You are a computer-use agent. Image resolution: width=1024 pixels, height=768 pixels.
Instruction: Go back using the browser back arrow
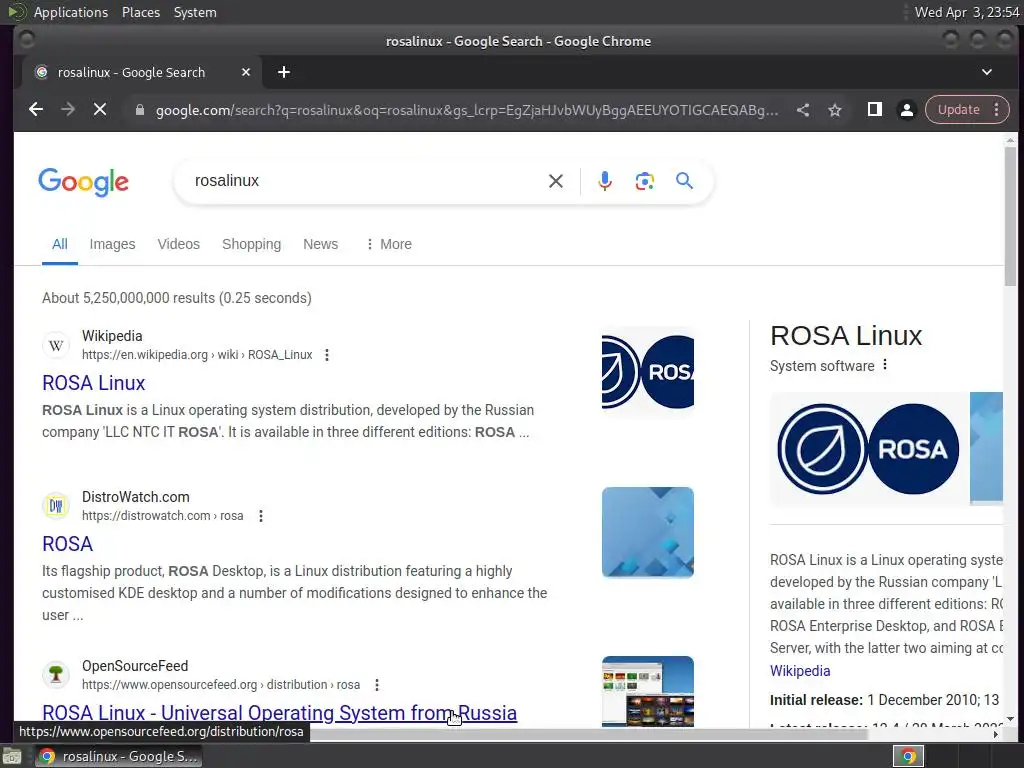tap(36, 110)
